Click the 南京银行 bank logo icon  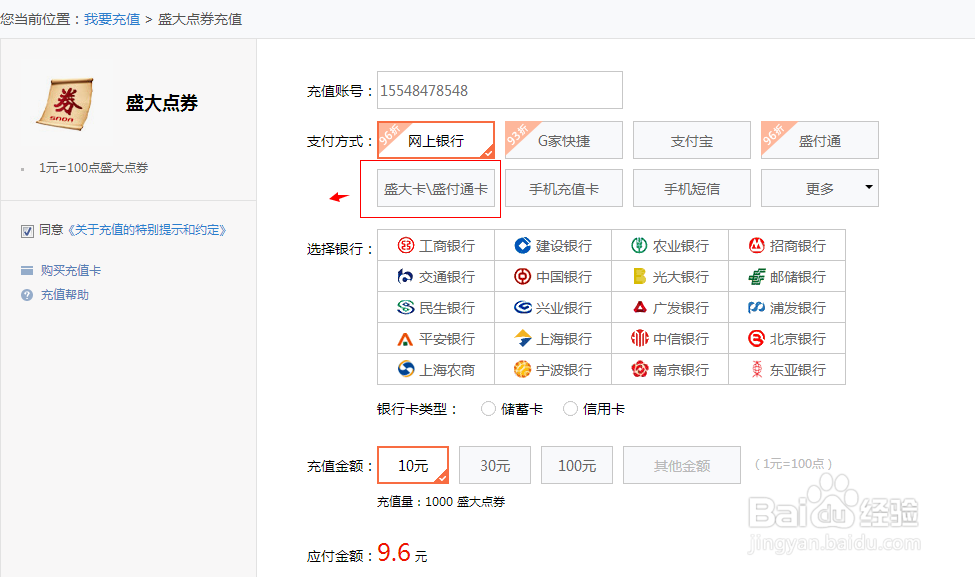[x=639, y=369]
